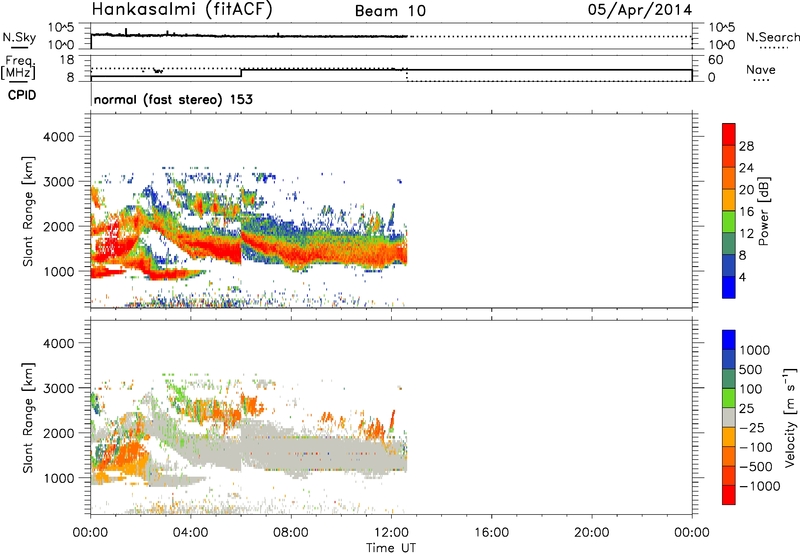Screen dimensions: 800x554
Task: Click the '04:00' time axis label
Action: point(191,533)
